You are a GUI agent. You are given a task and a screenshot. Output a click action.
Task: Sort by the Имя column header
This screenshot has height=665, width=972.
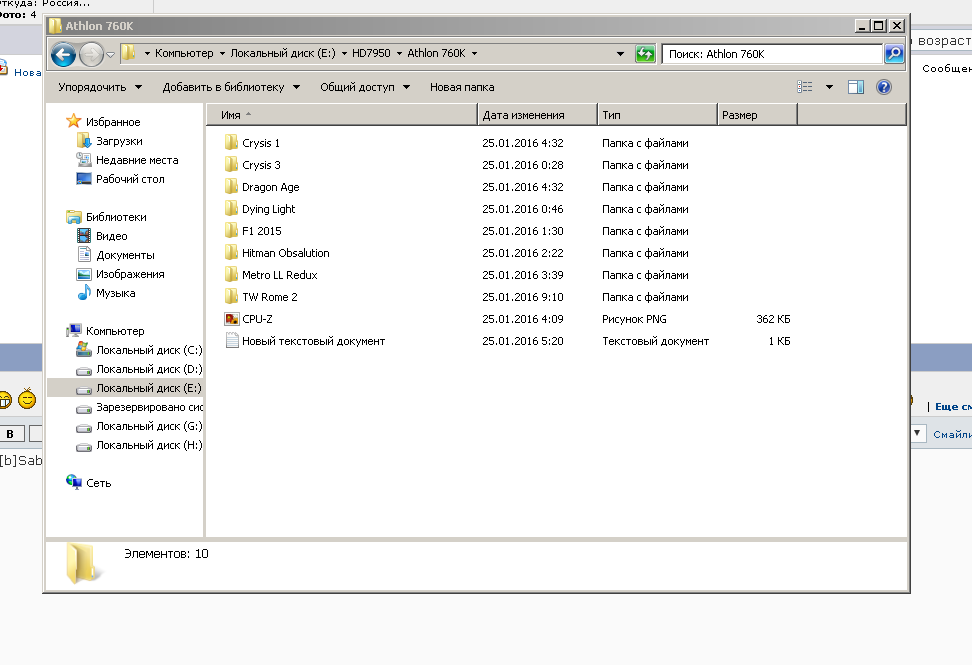click(342, 115)
